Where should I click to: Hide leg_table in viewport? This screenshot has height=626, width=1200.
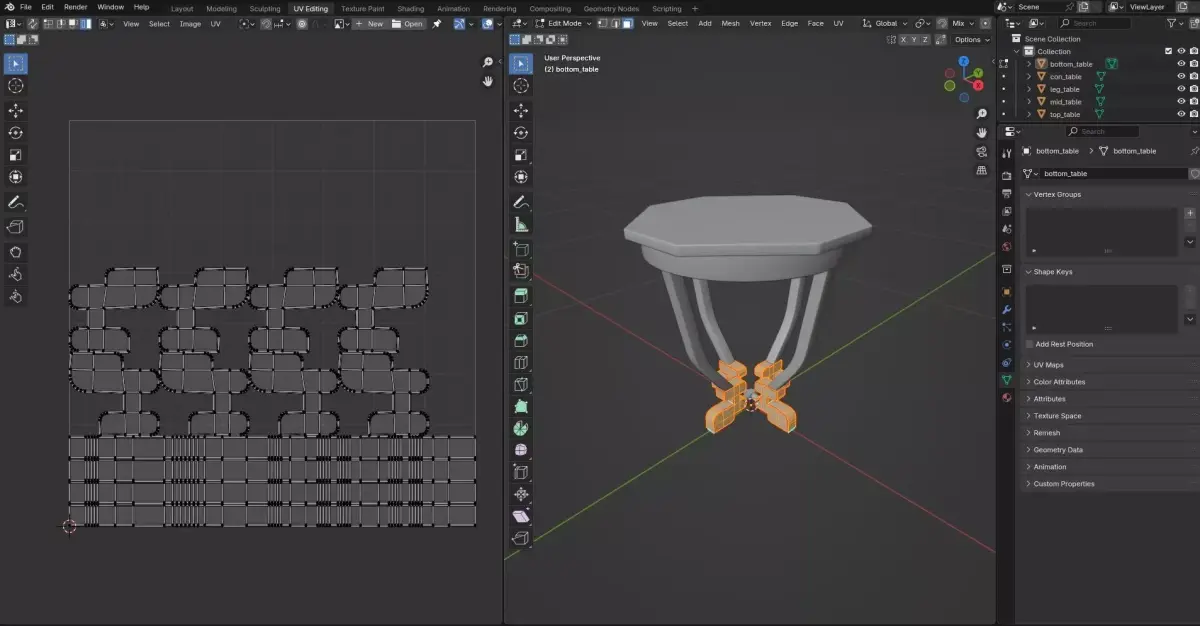(x=1181, y=89)
